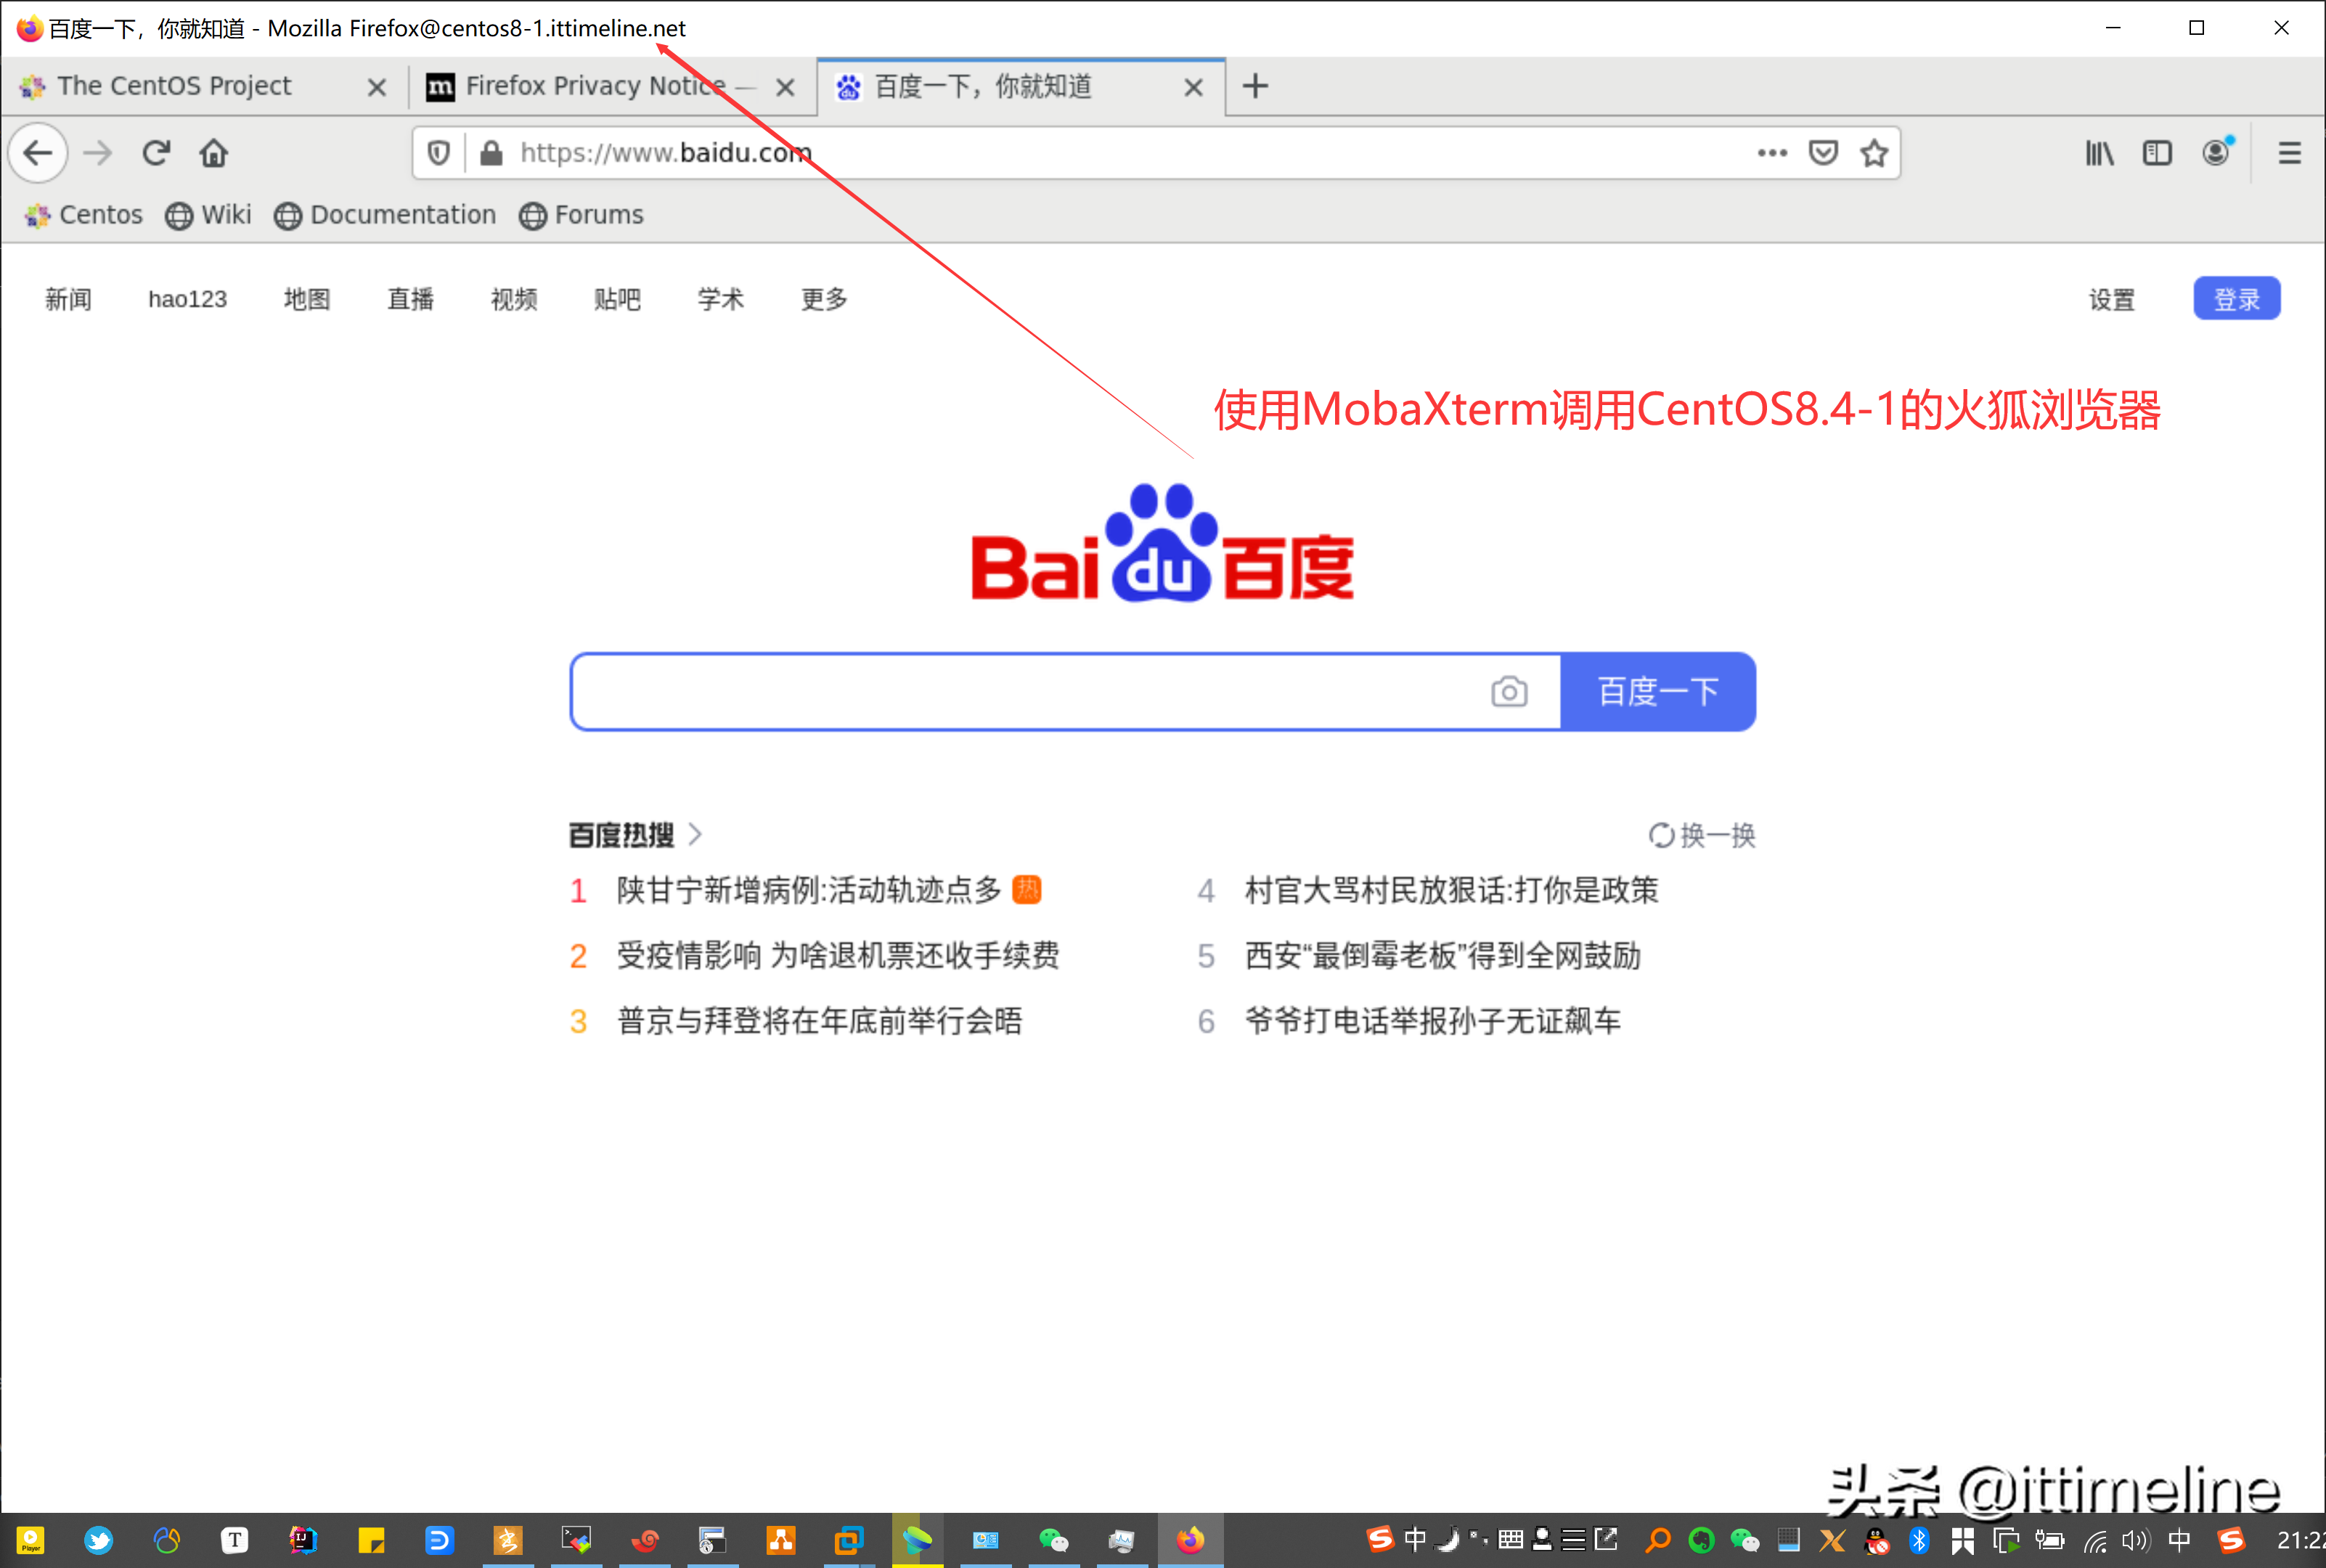Open the magnifier search tray icon
This screenshot has height=1568, width=2326.
pyautogui.click(x=1657, y=1540)
